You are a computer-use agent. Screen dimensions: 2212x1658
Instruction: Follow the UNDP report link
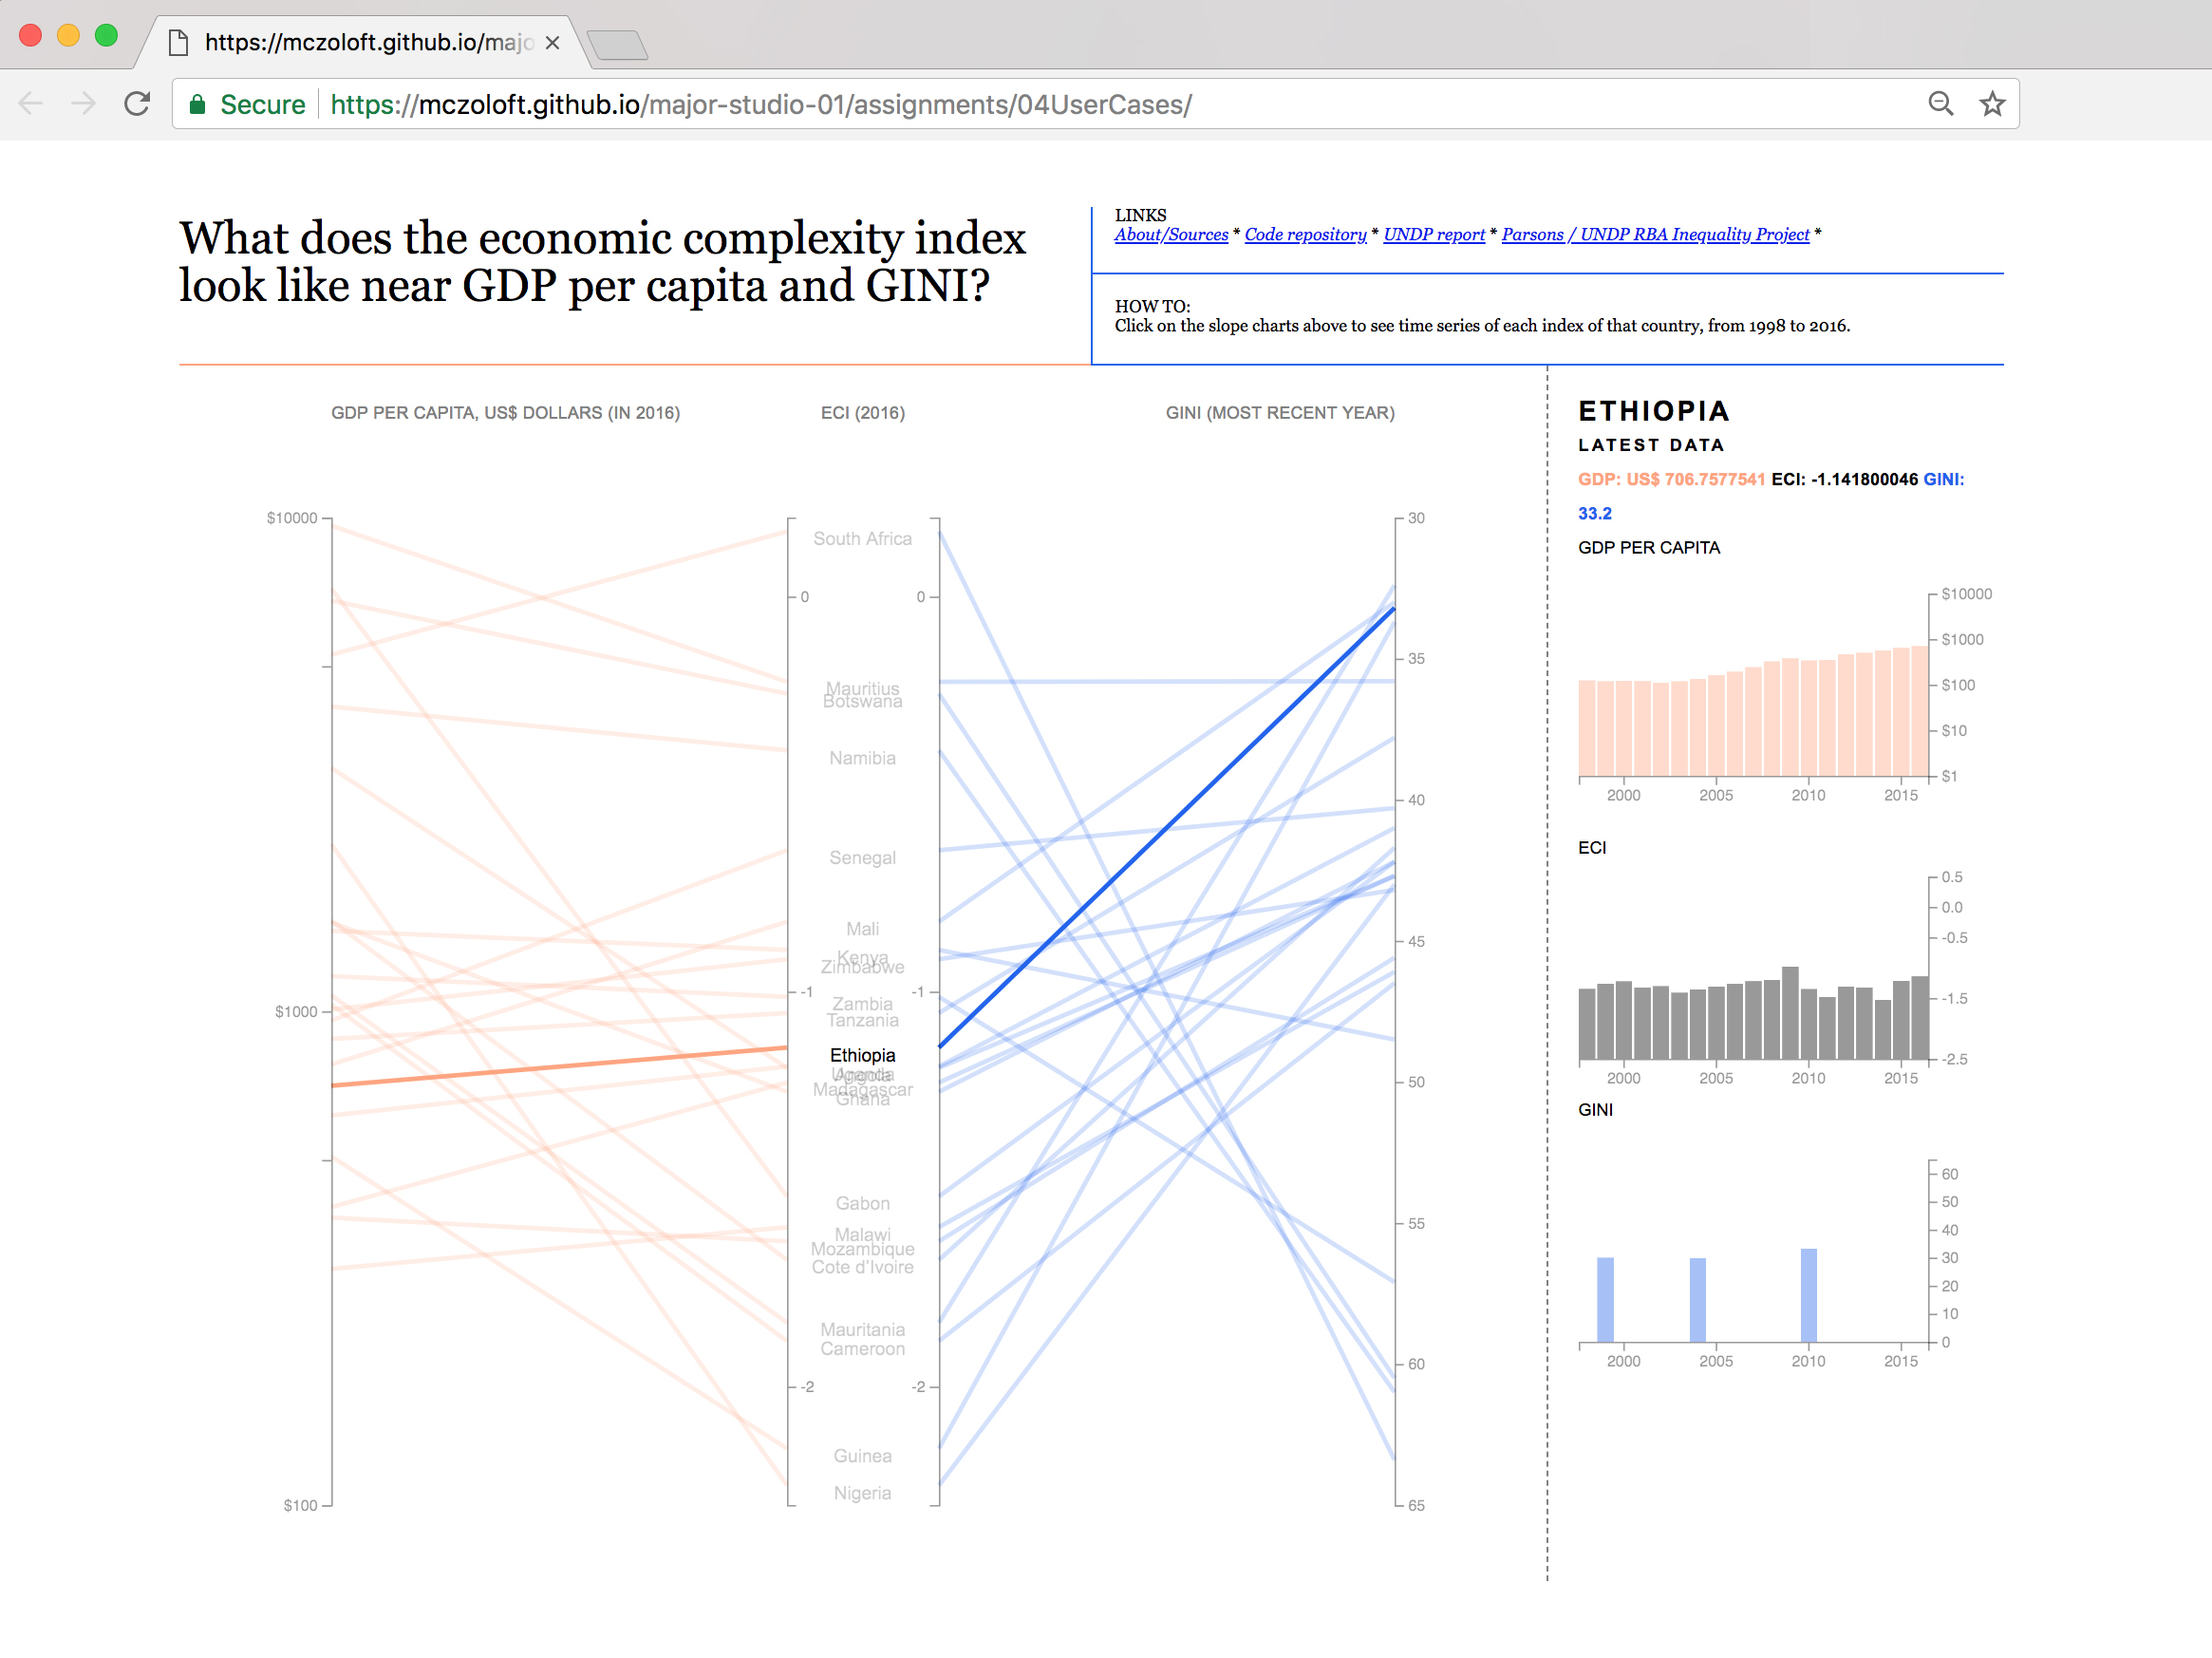click(1434, 234)
